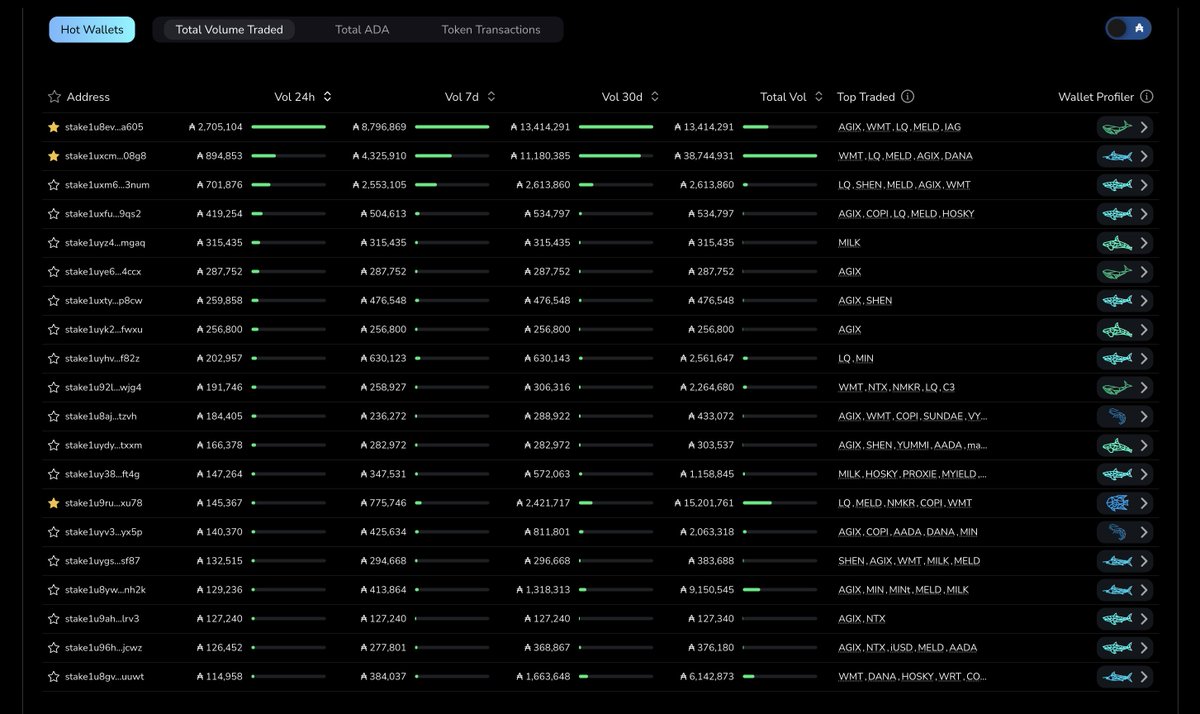
Task: Click Total Vol value ₳ 15,201,761
Action: coord(705,503)
